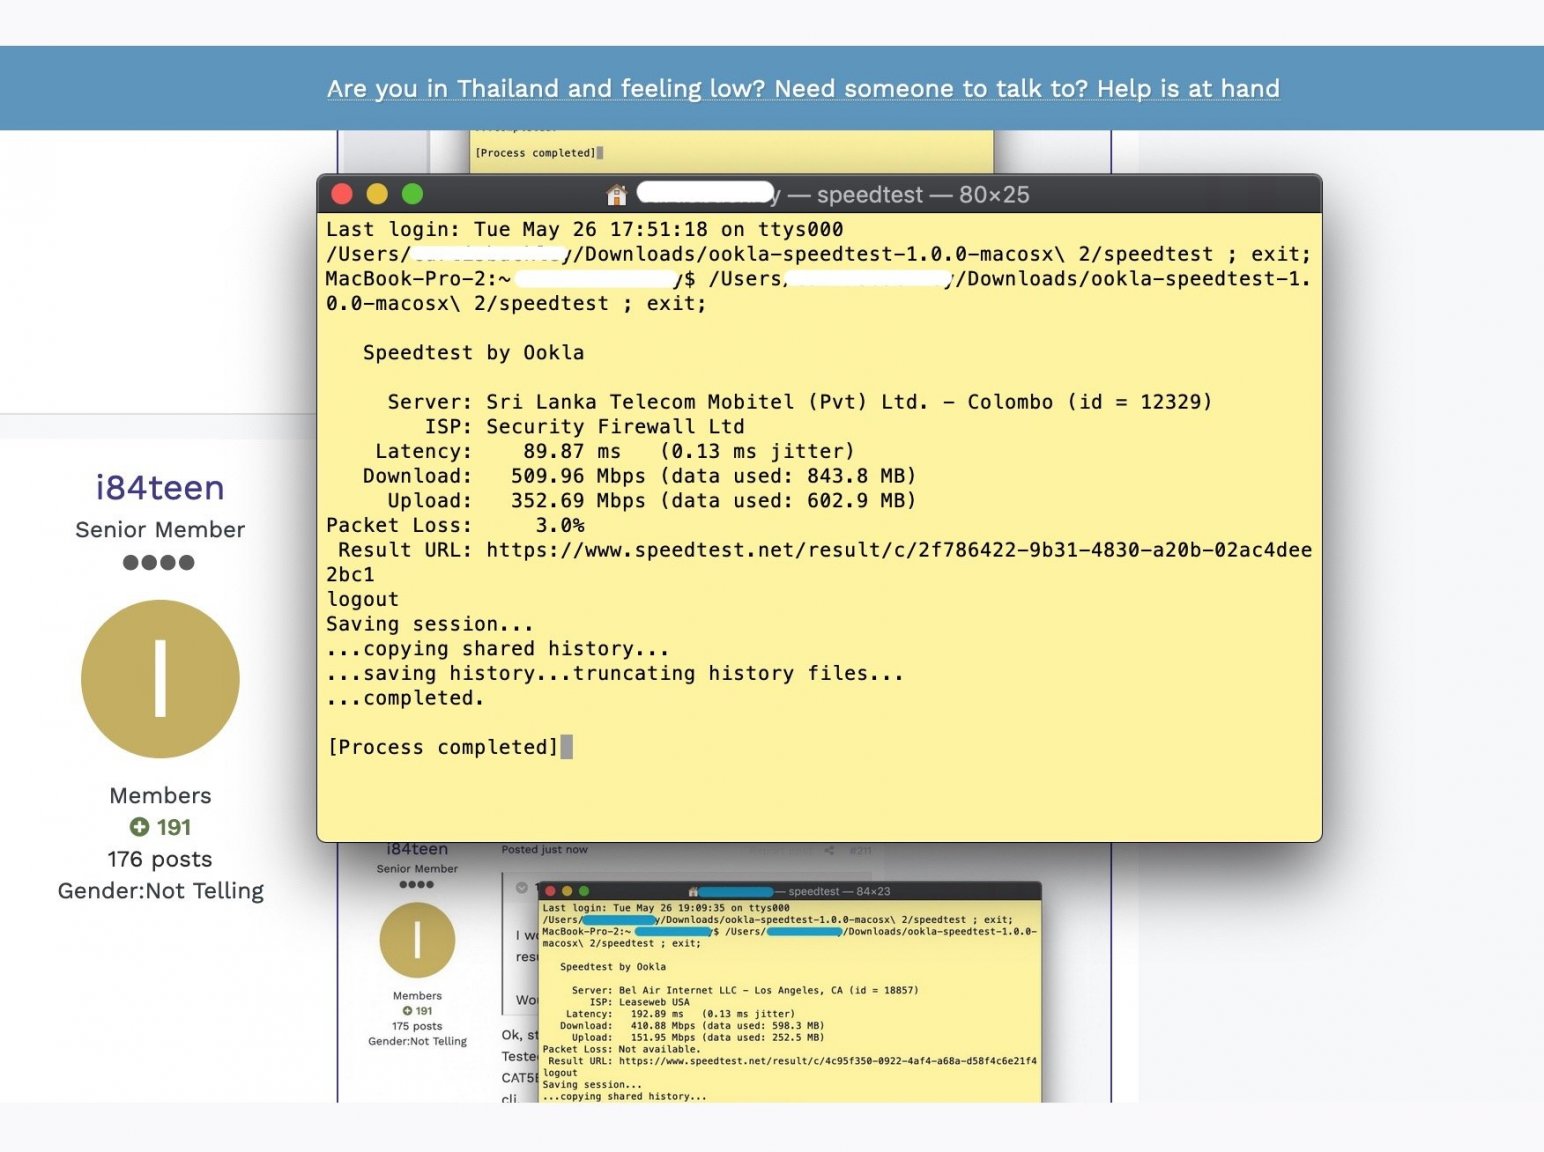Click 'Posted just now' timestamp
This screenshot has width=1544, height=1152.
(x=545, y=850)
